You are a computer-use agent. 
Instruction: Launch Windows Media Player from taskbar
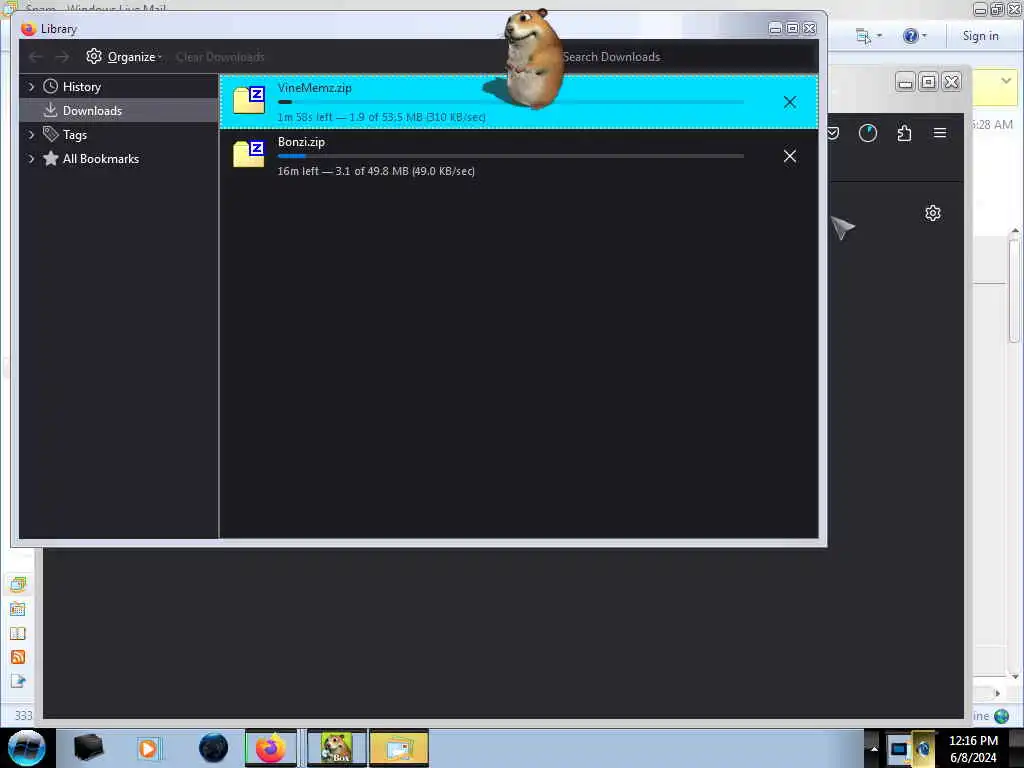click(x=148, y=748)
